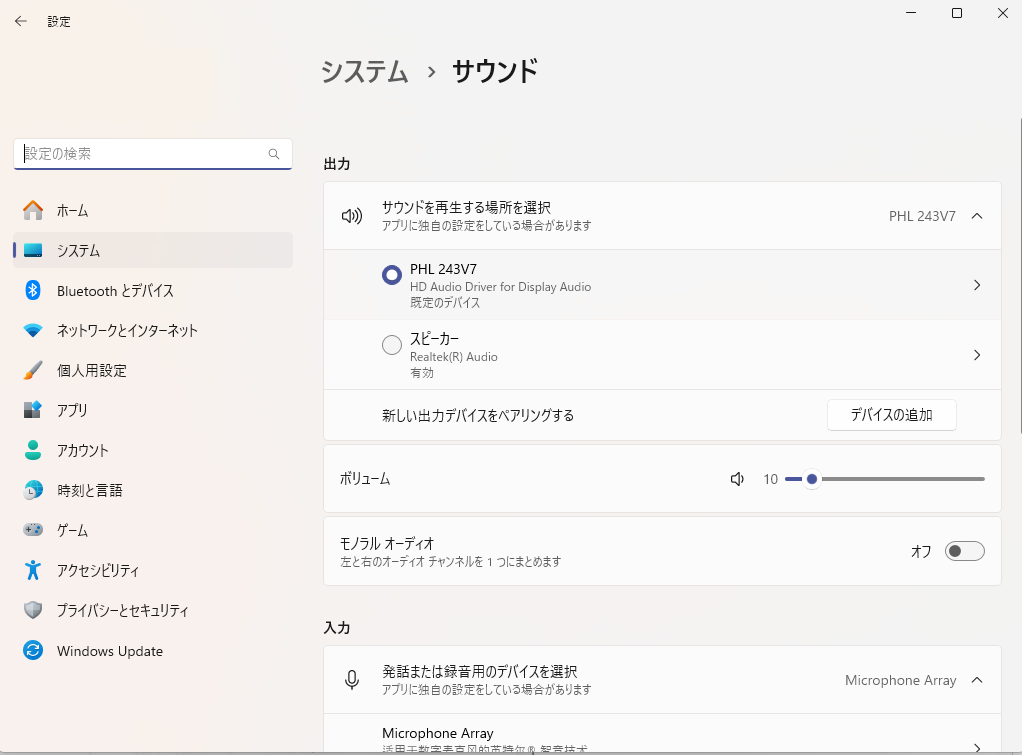Click the back arrow icon in title bar
Viewport: 1022px width, 755px height.
point(21,21)
